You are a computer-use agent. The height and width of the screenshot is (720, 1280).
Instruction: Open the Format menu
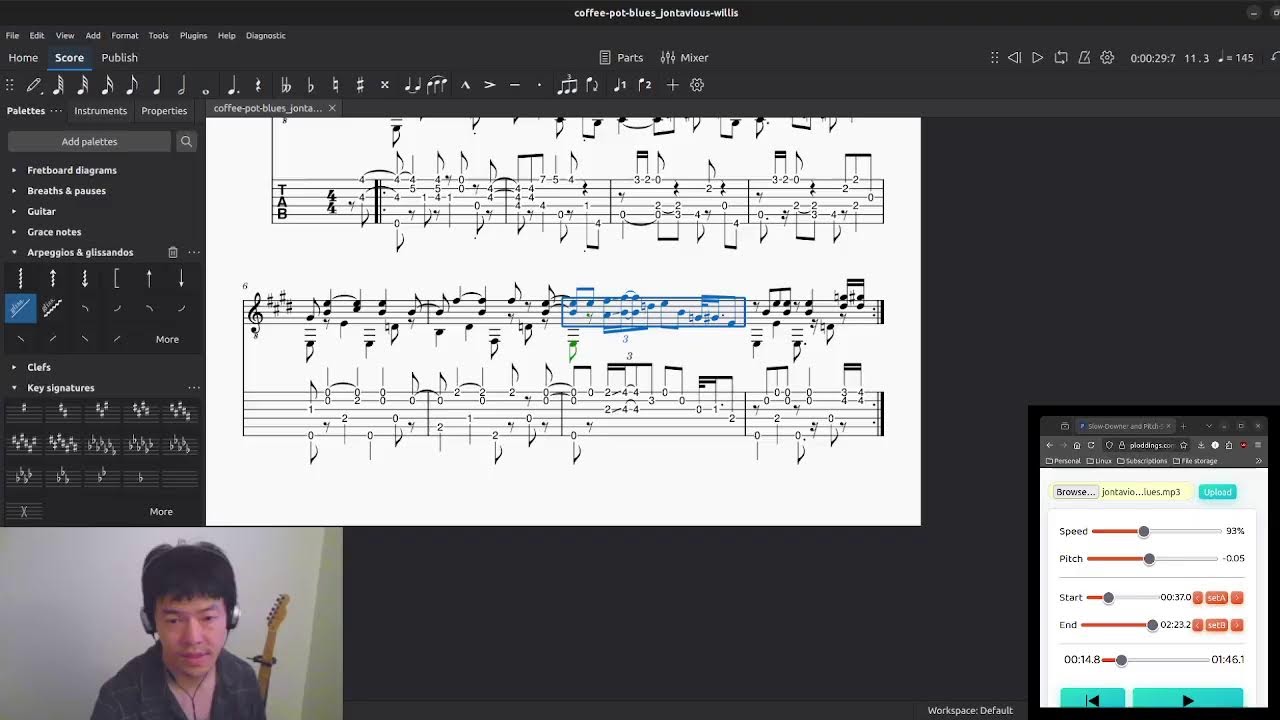125,35
